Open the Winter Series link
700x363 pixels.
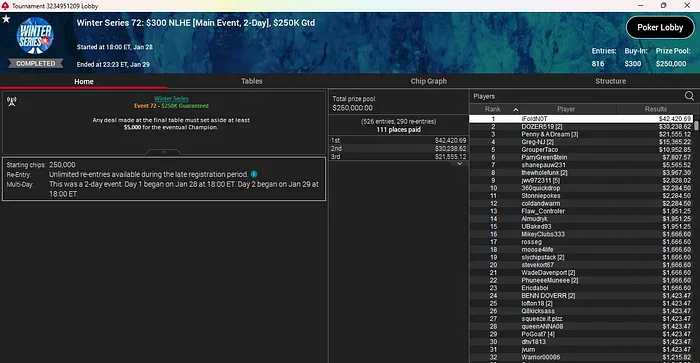(171, 98)
